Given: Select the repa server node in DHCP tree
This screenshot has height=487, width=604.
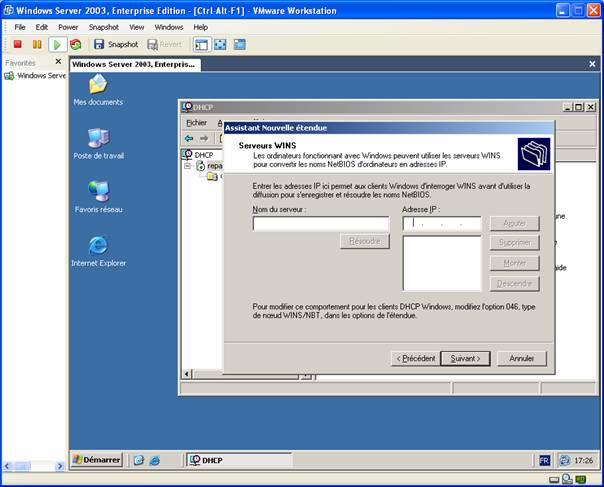Looking at the screenshot, I should [210, 166].
